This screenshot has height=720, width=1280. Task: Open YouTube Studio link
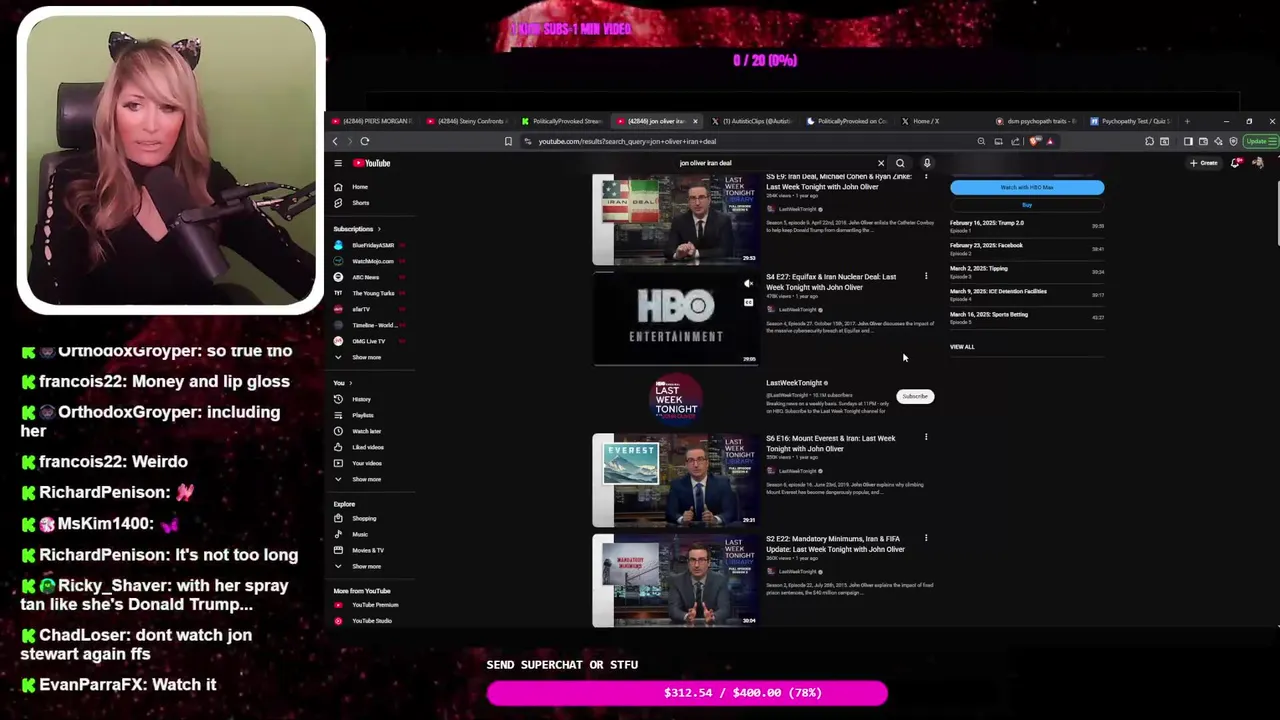pos(371,621)
